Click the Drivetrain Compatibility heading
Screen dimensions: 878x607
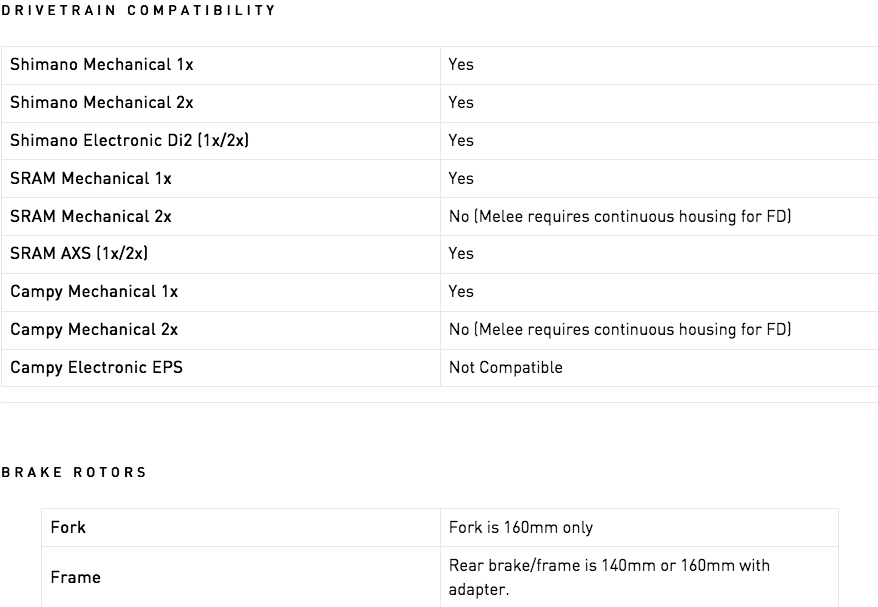[138, 10]
